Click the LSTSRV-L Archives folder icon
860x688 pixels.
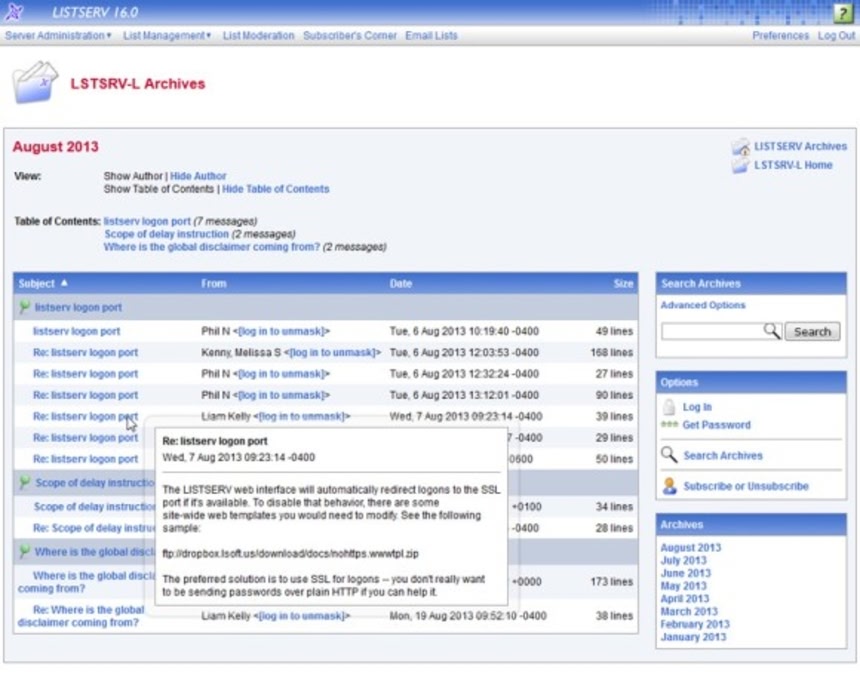[x=35, y=82]
